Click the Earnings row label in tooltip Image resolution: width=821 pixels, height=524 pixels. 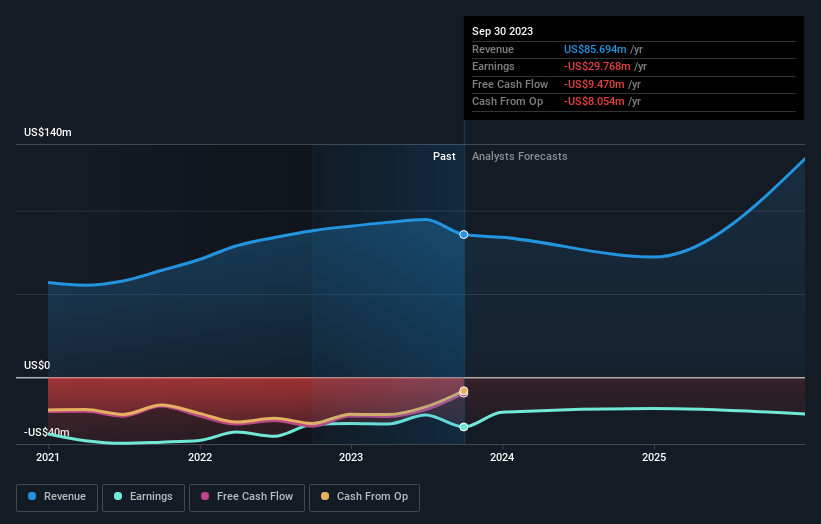point(493,66)
